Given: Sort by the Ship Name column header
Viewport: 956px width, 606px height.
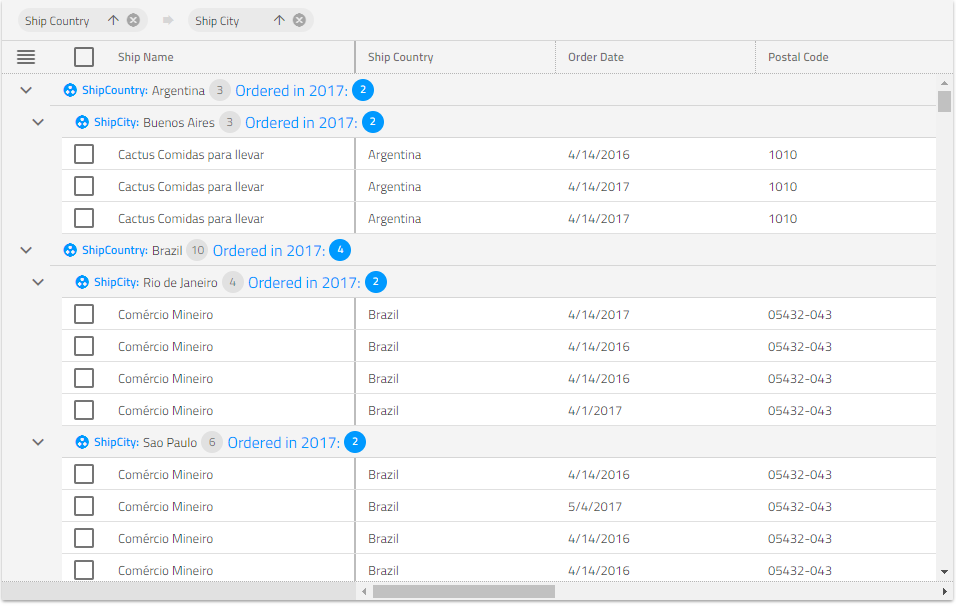Looking at the screenshot, I should pyautogui.click(x=146, y=57).
